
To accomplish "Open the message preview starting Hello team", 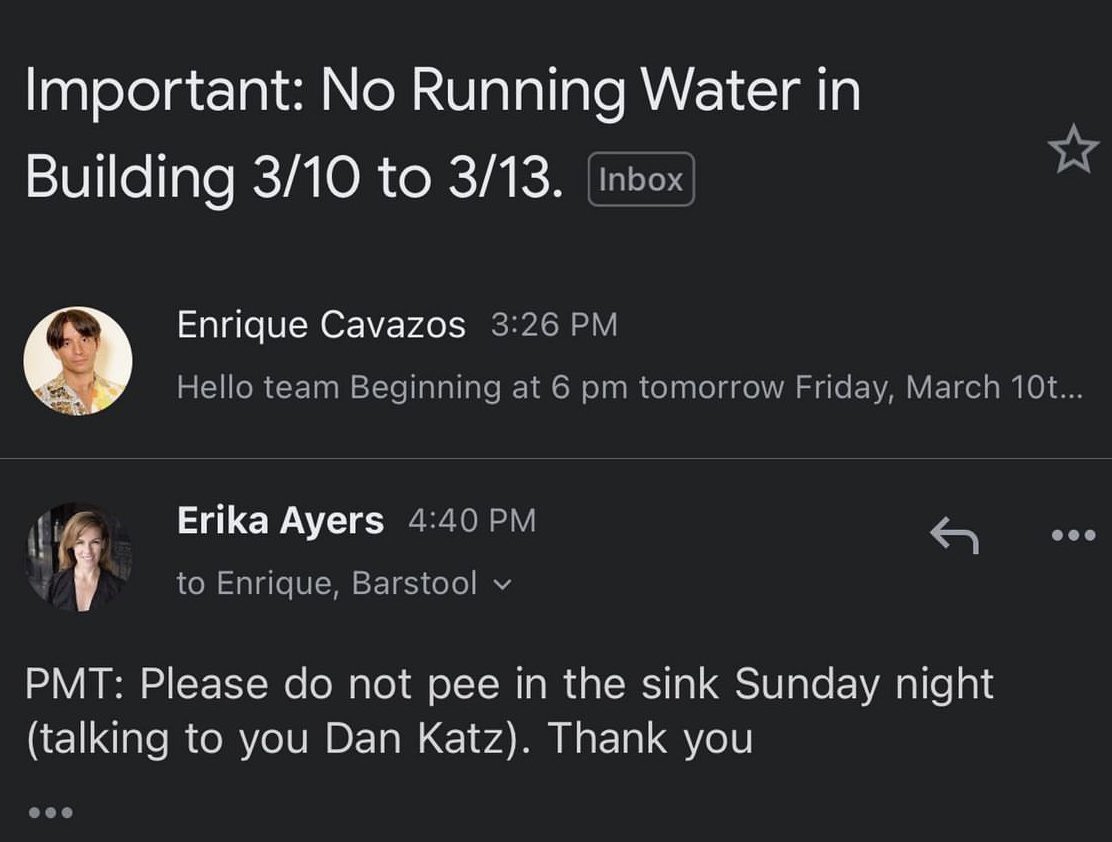I will pyautogui.click(x=630, y=387).
